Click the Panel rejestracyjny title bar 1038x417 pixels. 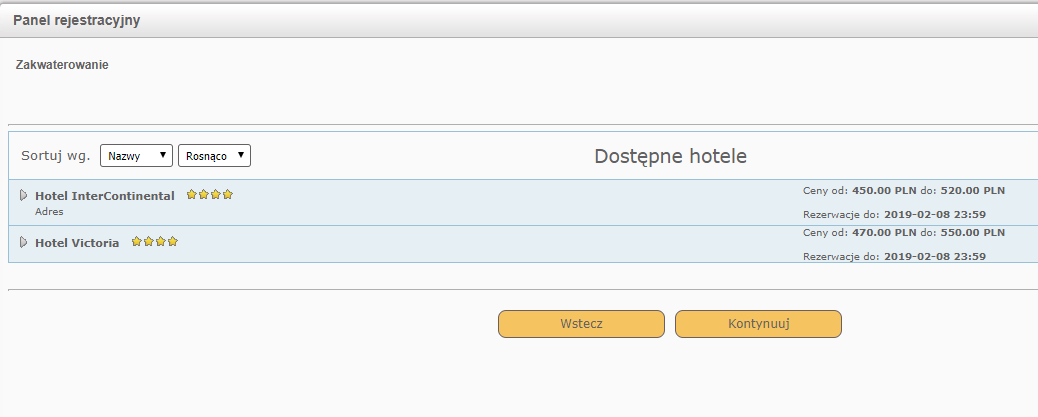[519, 21]
